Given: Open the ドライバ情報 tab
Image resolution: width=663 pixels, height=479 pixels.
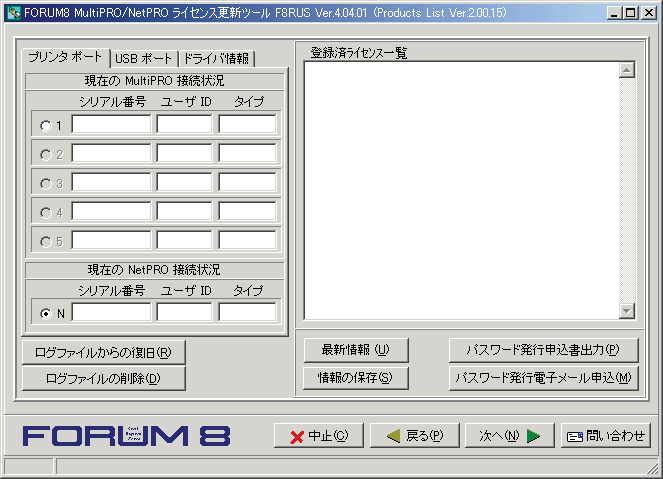Looking at the screenshot, I should tap(216, 58).
